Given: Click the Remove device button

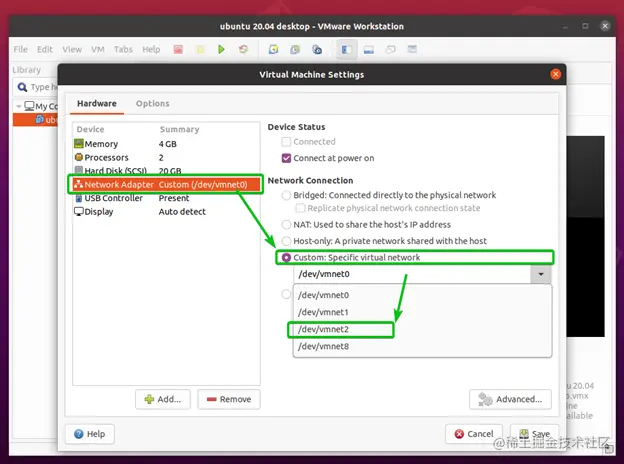Looking at the screenshot, I should (229, 399).
